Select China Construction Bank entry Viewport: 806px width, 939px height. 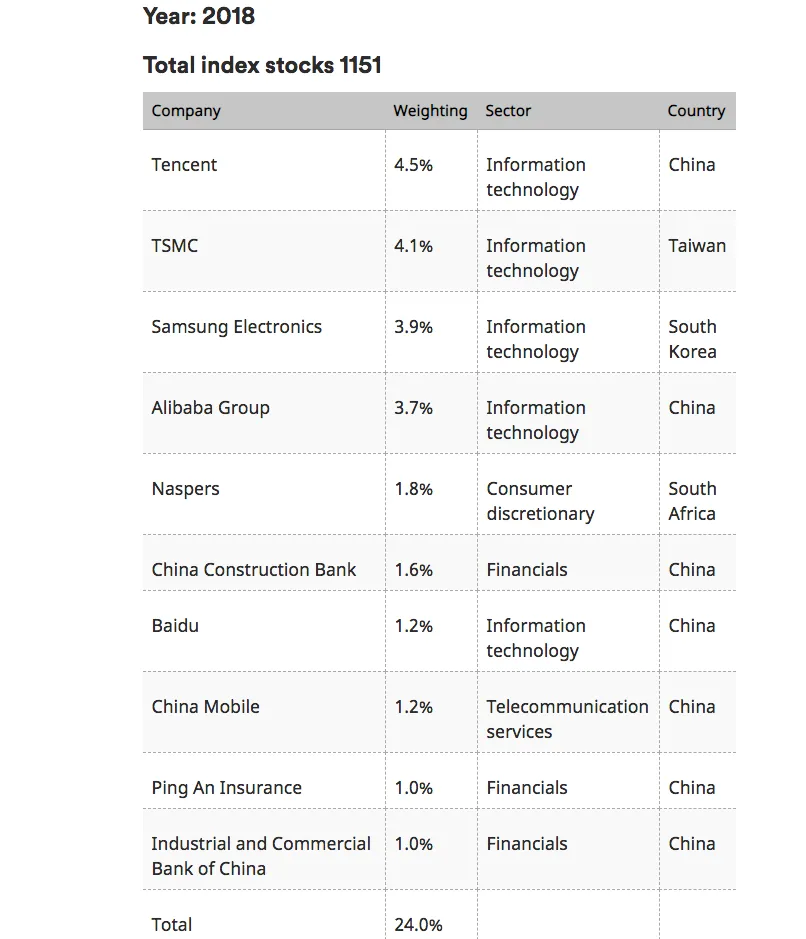click(x=254, y=570)
